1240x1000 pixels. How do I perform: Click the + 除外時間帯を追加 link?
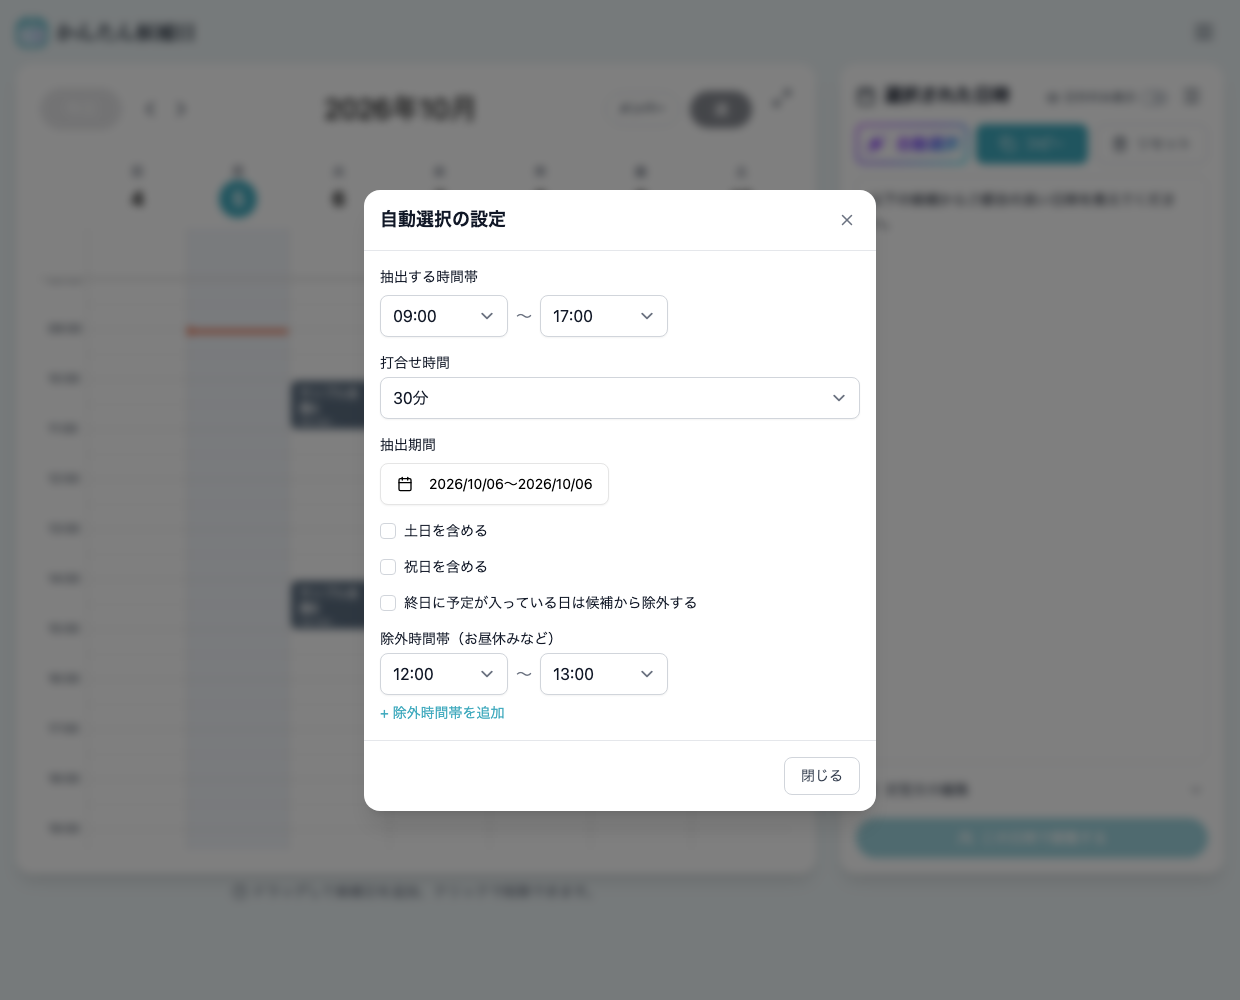click(x=442, y=713)
